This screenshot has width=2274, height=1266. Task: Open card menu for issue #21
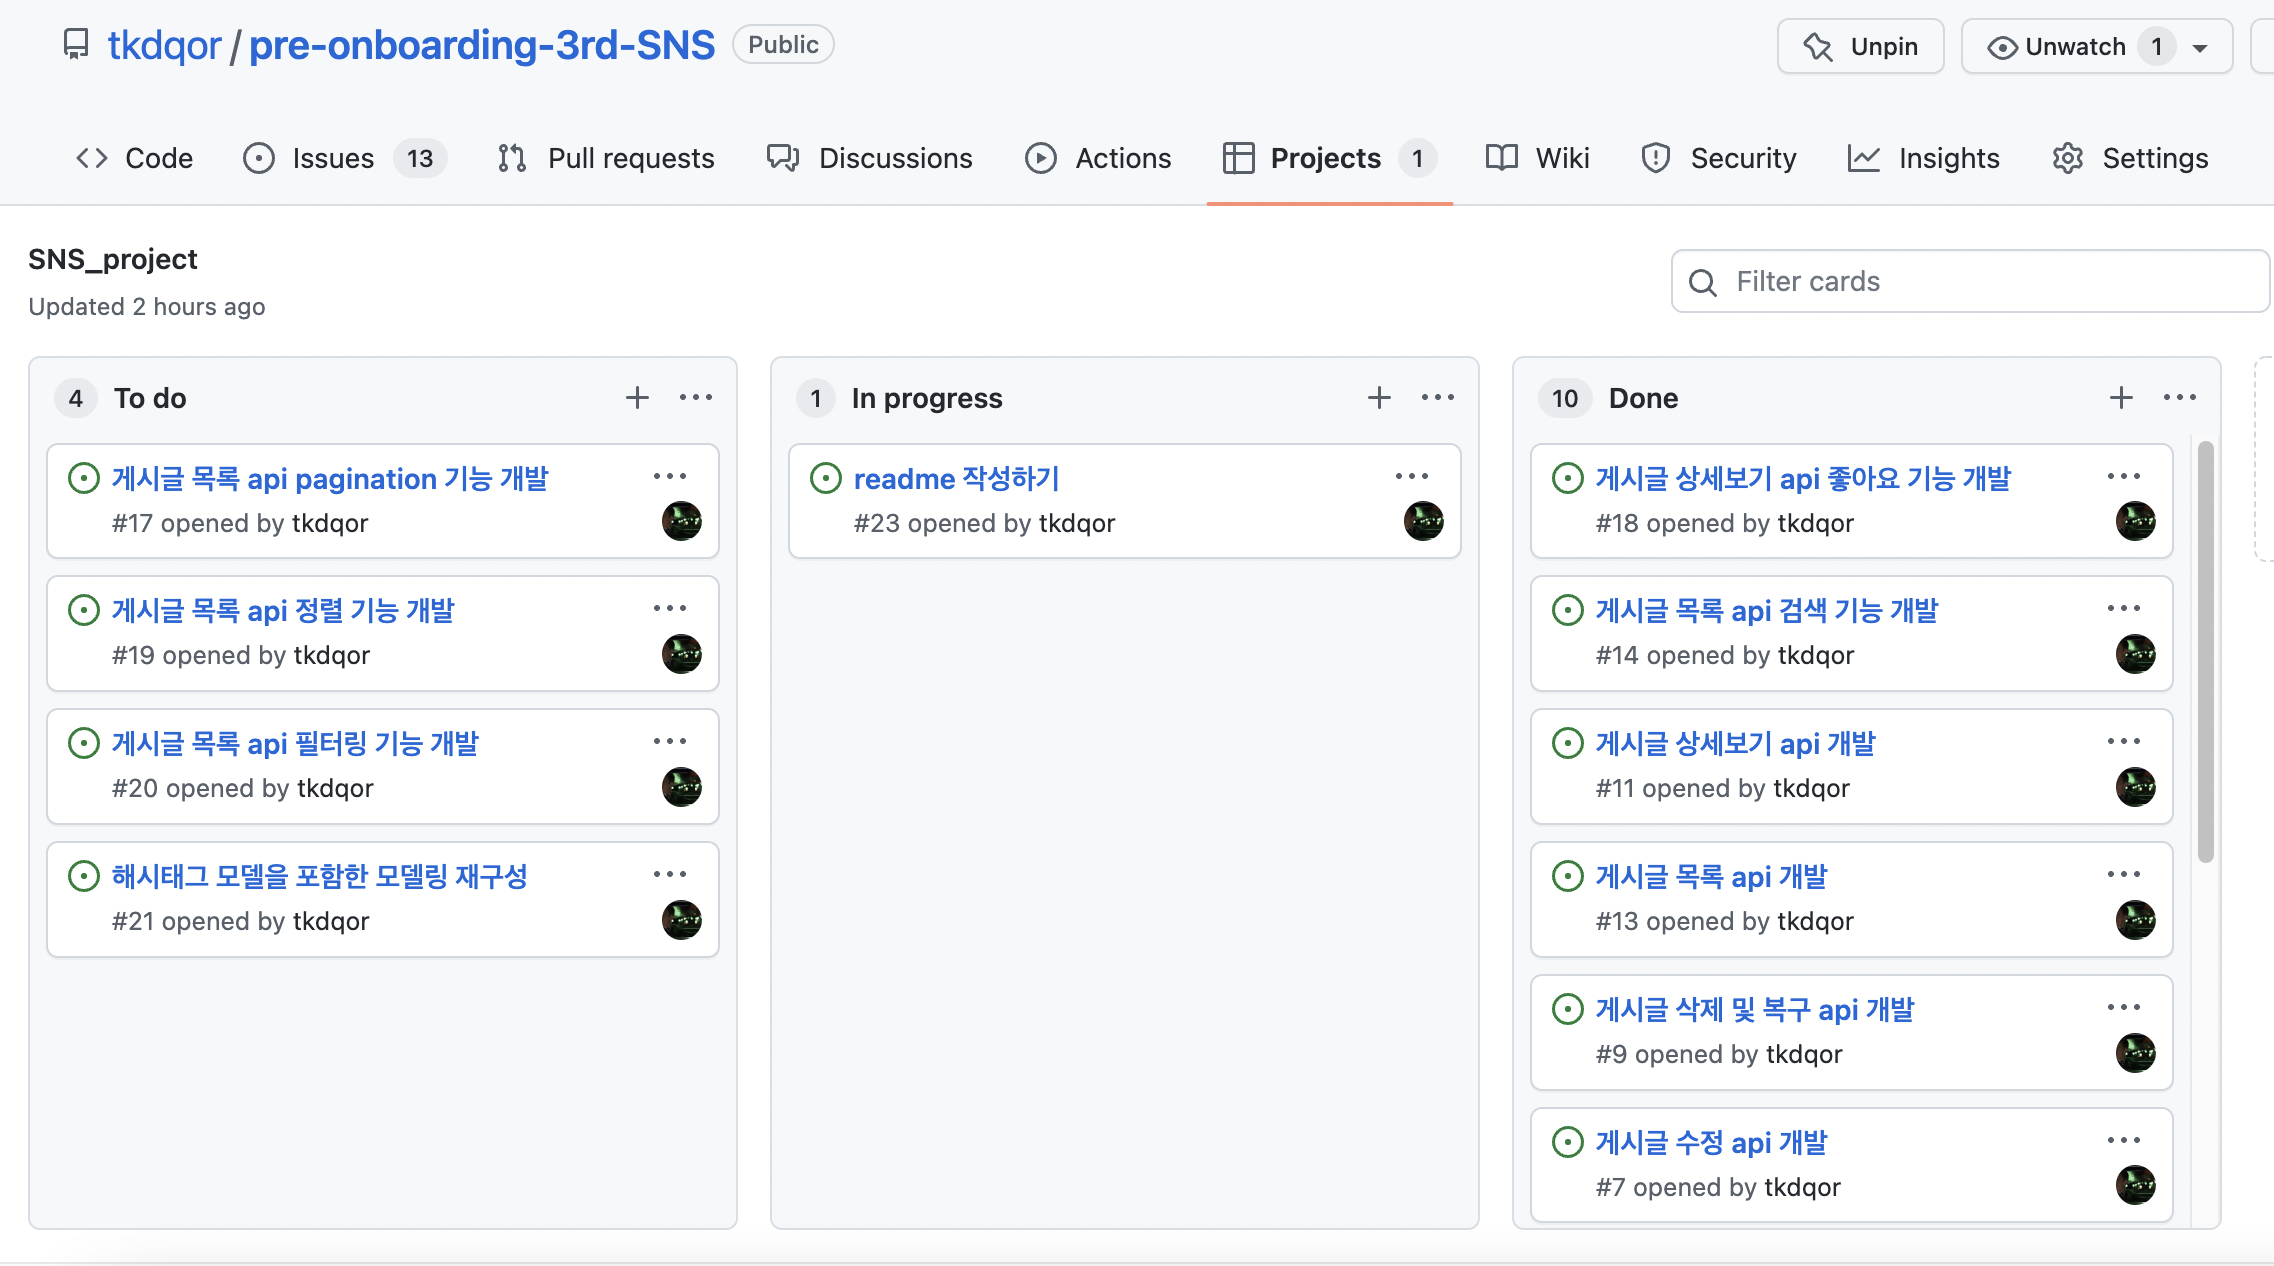(670, 874)
